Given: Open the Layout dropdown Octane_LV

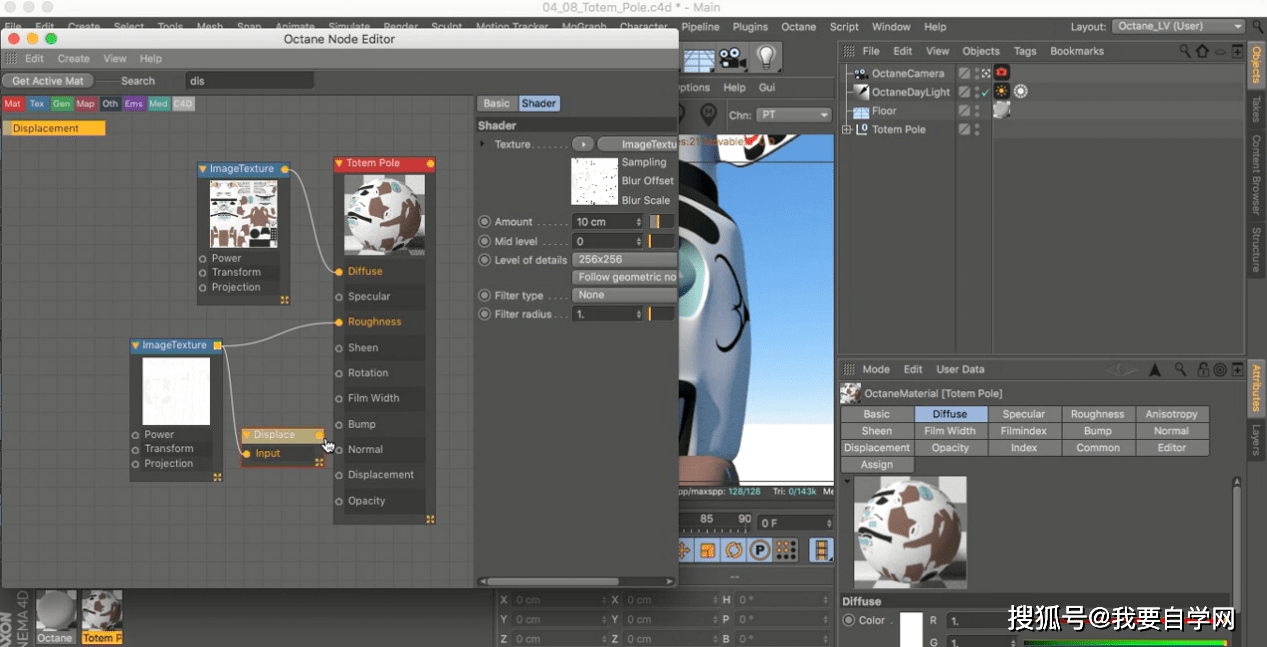Looking at the screenshot, I should point(1179,27).
